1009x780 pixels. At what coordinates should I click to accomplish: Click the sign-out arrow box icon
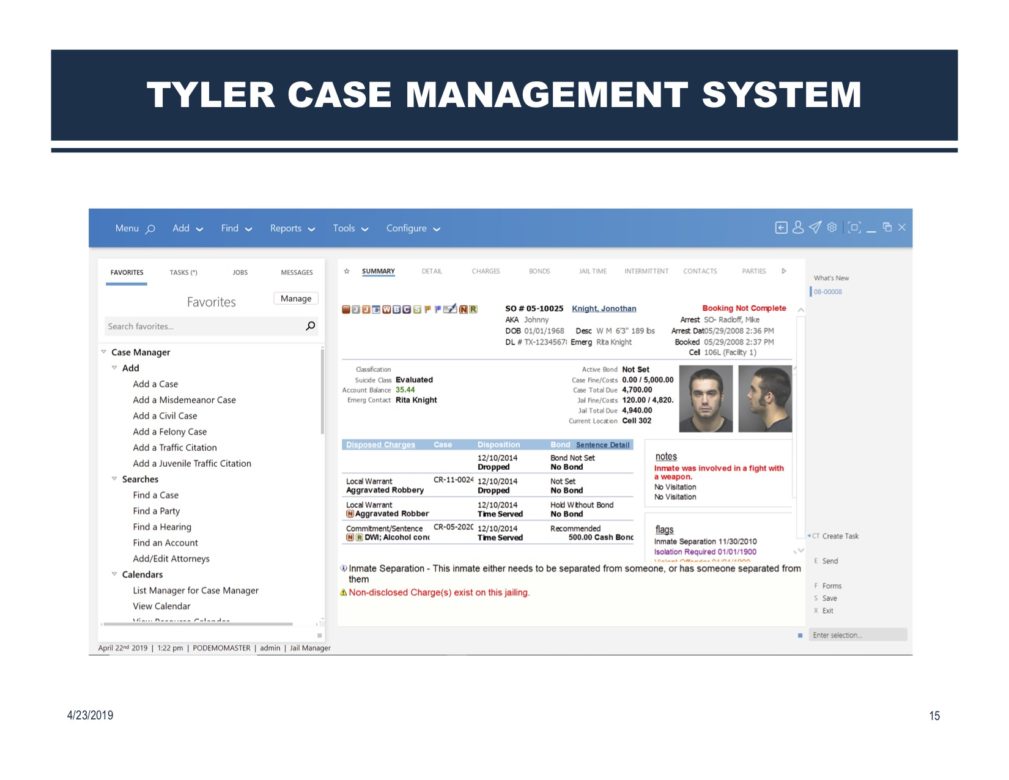coord(781,228)
